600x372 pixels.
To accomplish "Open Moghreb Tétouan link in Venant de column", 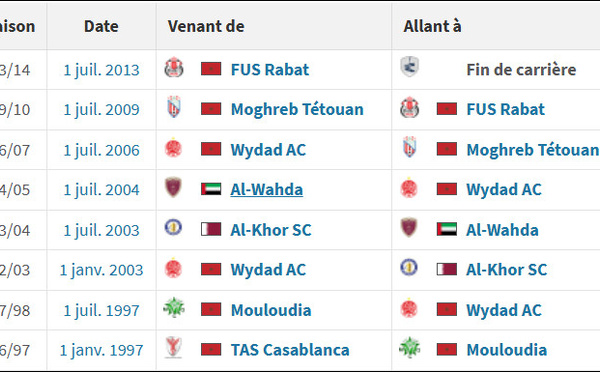I will [297, 109].
